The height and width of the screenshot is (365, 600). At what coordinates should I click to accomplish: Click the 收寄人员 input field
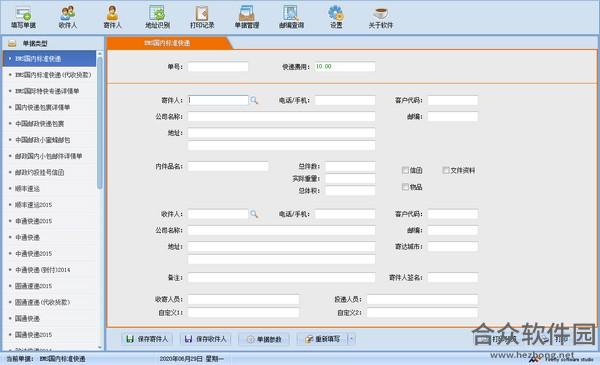click(x=243, y=299)
